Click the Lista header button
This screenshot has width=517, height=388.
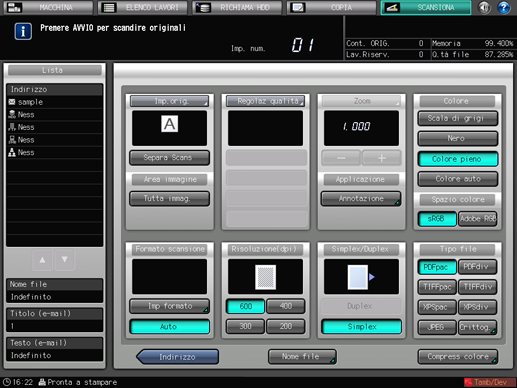(54, 70)
